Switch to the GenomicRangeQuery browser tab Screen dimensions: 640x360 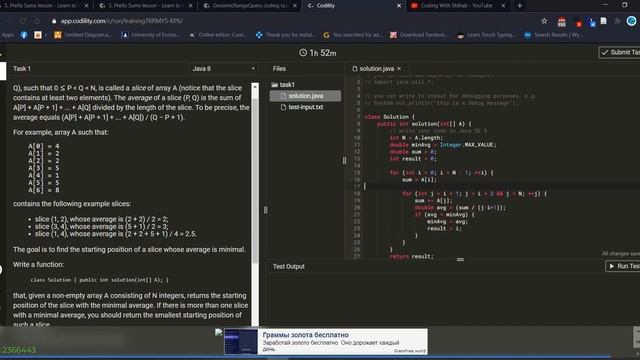tap(249, 6)
